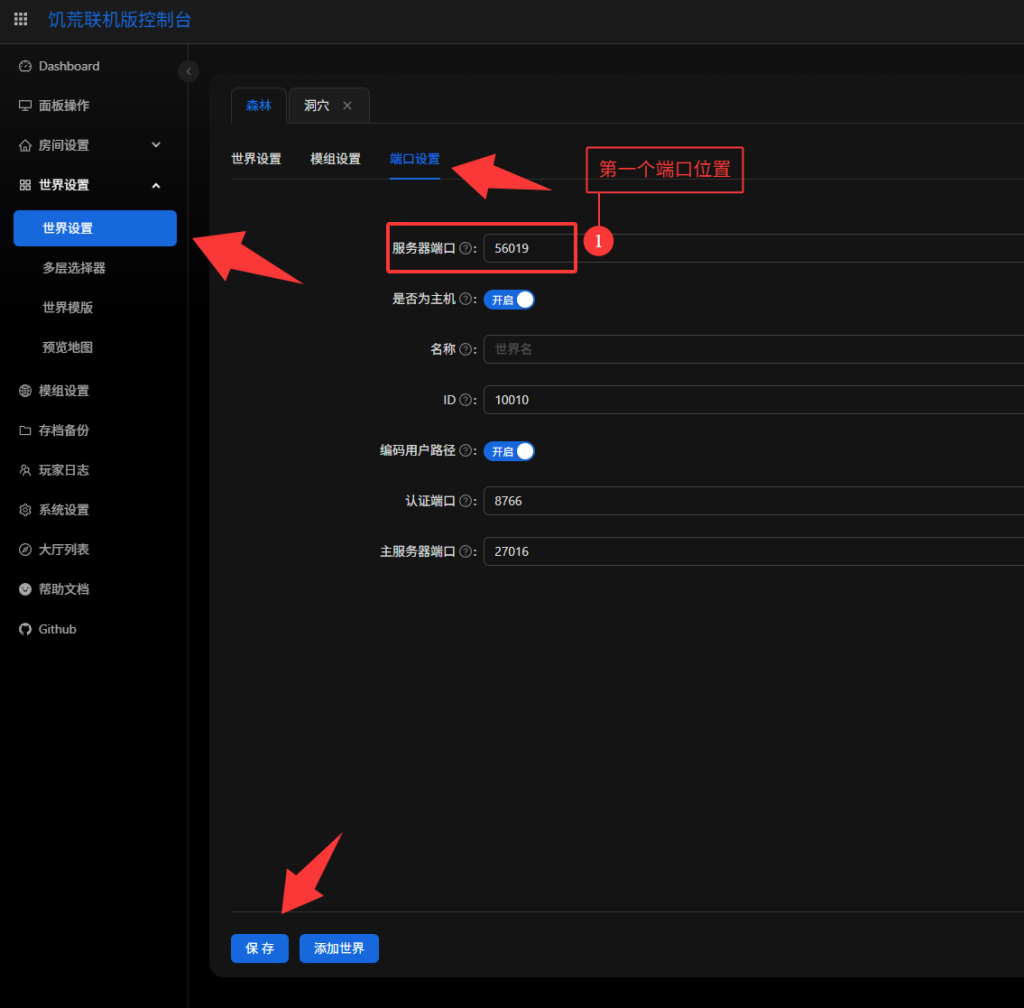
Task: Collapse the sidebar with the arrow button
Action: tap(188, 71)
